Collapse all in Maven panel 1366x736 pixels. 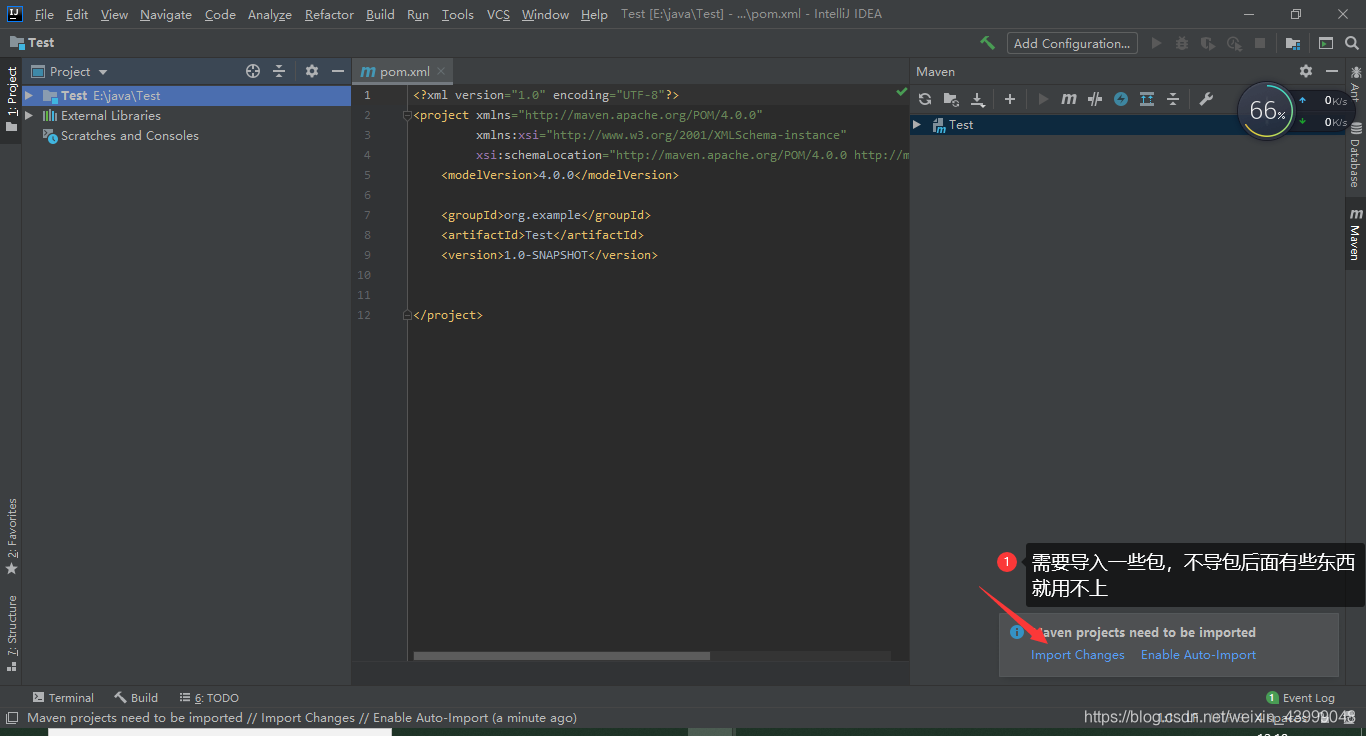tap(1173, 99)
